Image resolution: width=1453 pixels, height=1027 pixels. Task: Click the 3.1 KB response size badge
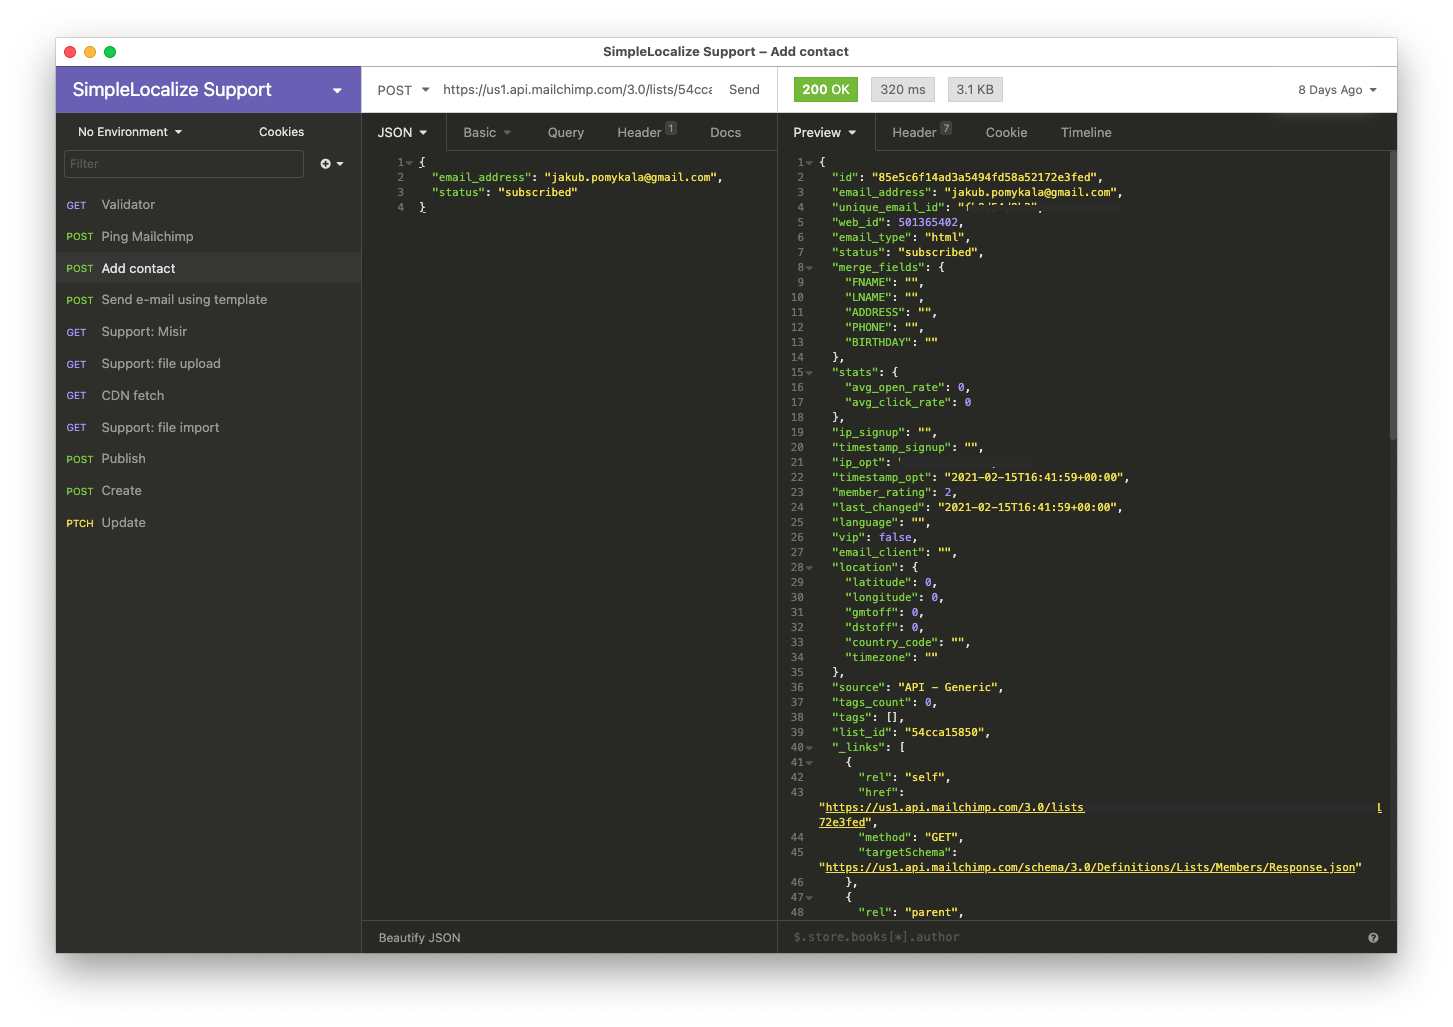point(975,89)
